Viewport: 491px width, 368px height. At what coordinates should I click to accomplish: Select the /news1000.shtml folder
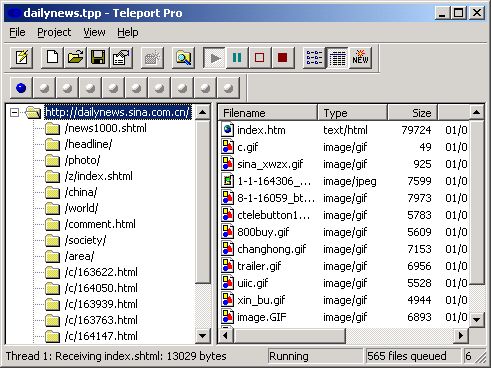(x=106, y=128)
